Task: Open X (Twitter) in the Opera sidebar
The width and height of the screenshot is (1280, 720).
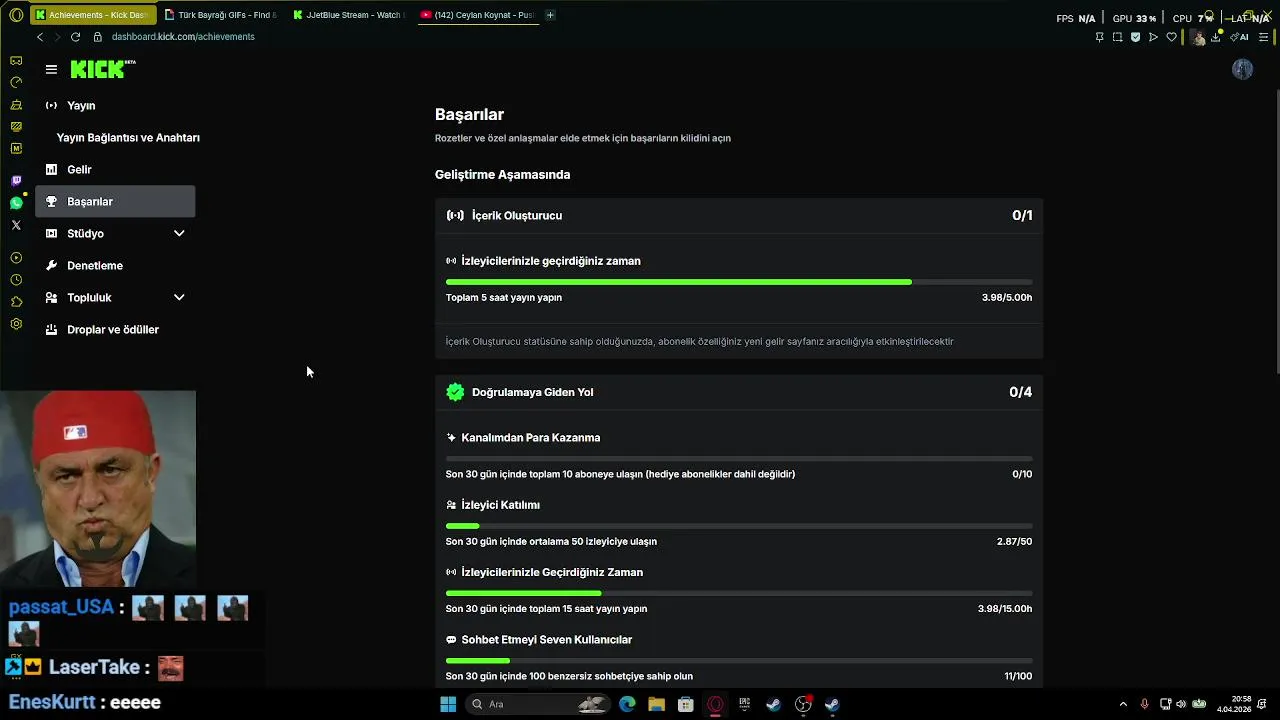Action: 16,225
